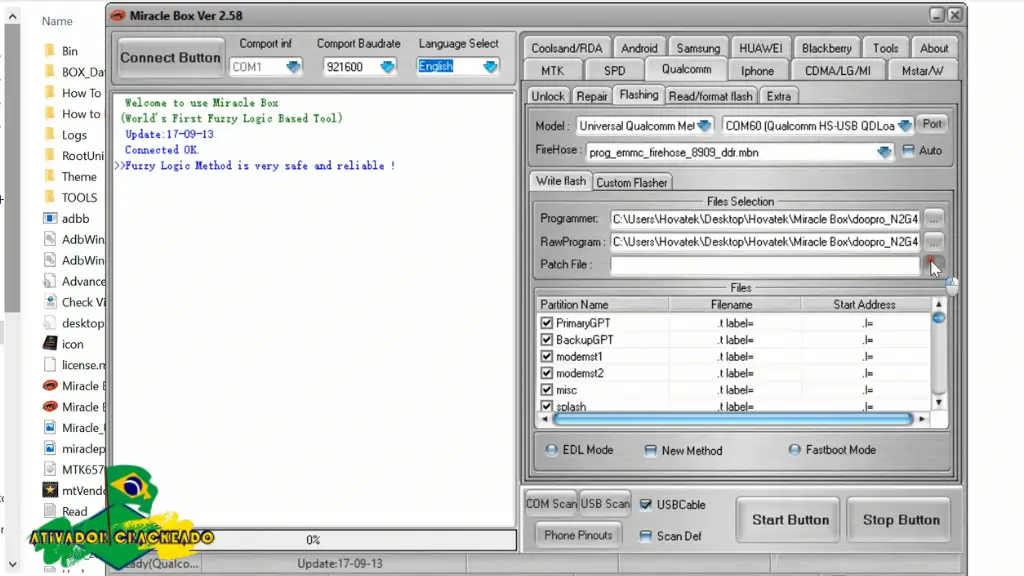
Task: Click the 0% progress bar
Action: click(313, 540)
